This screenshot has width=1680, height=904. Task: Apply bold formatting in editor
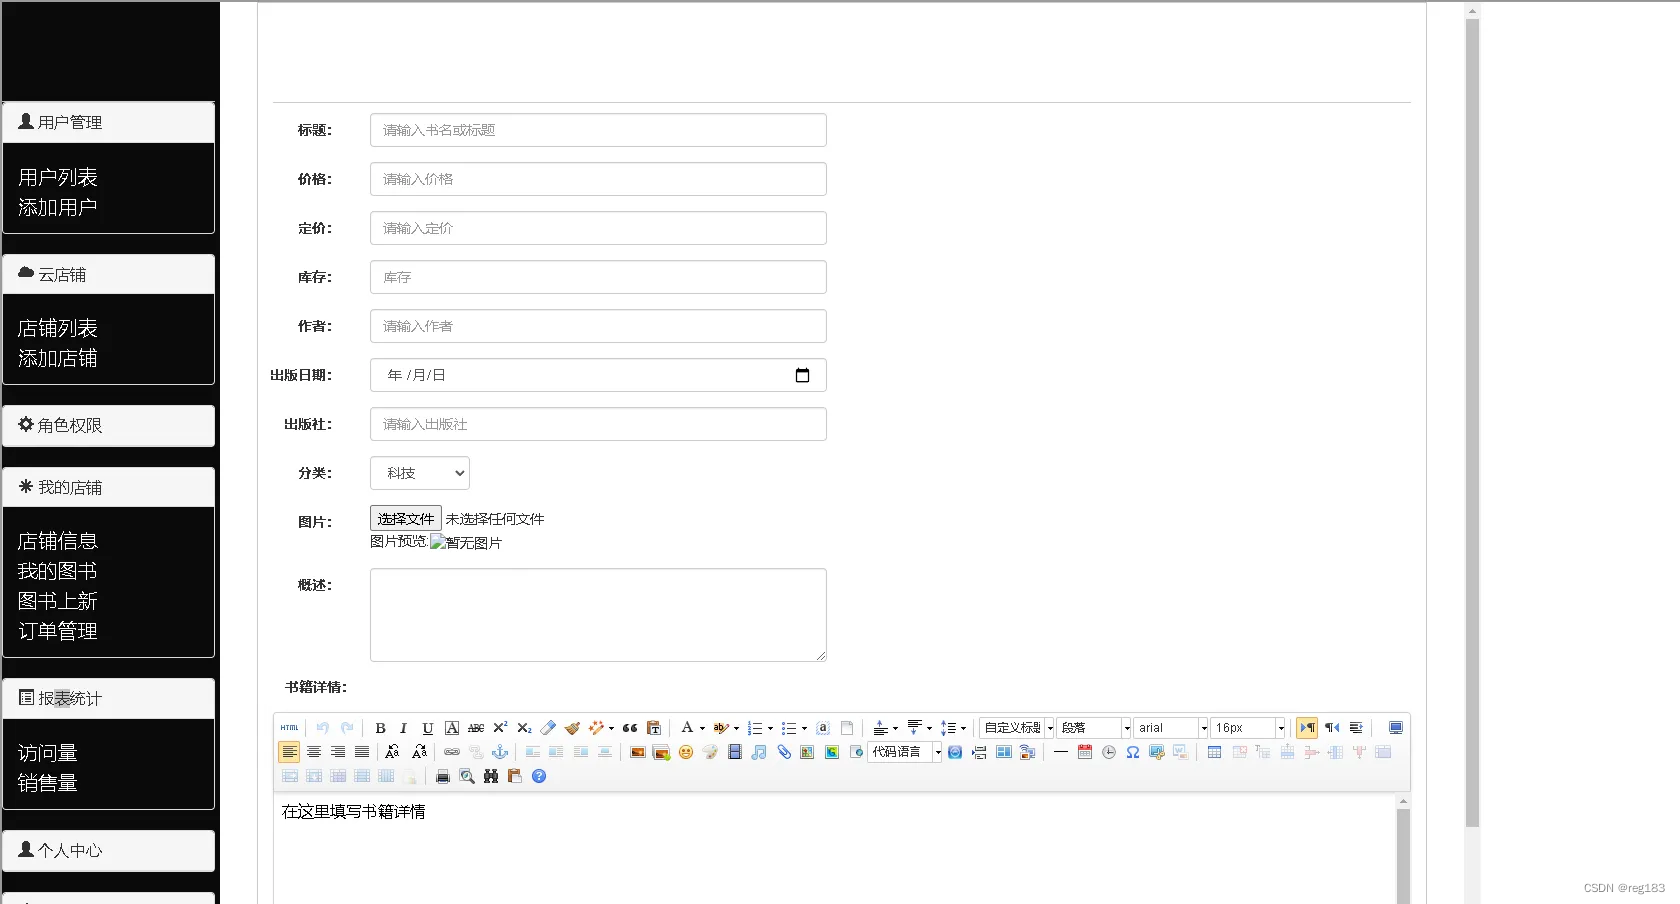380,728
